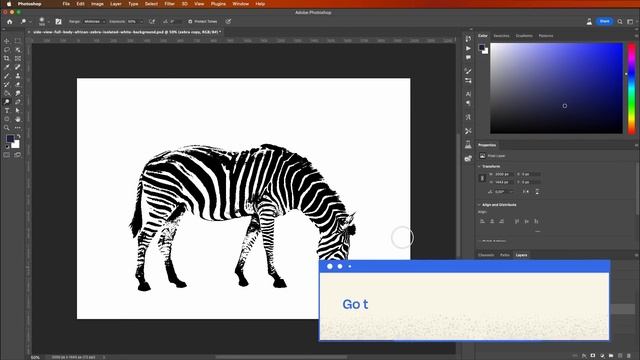Select the Crop tool
The image size is (640, 360).
pyautogui.click(x=7, y=58)
